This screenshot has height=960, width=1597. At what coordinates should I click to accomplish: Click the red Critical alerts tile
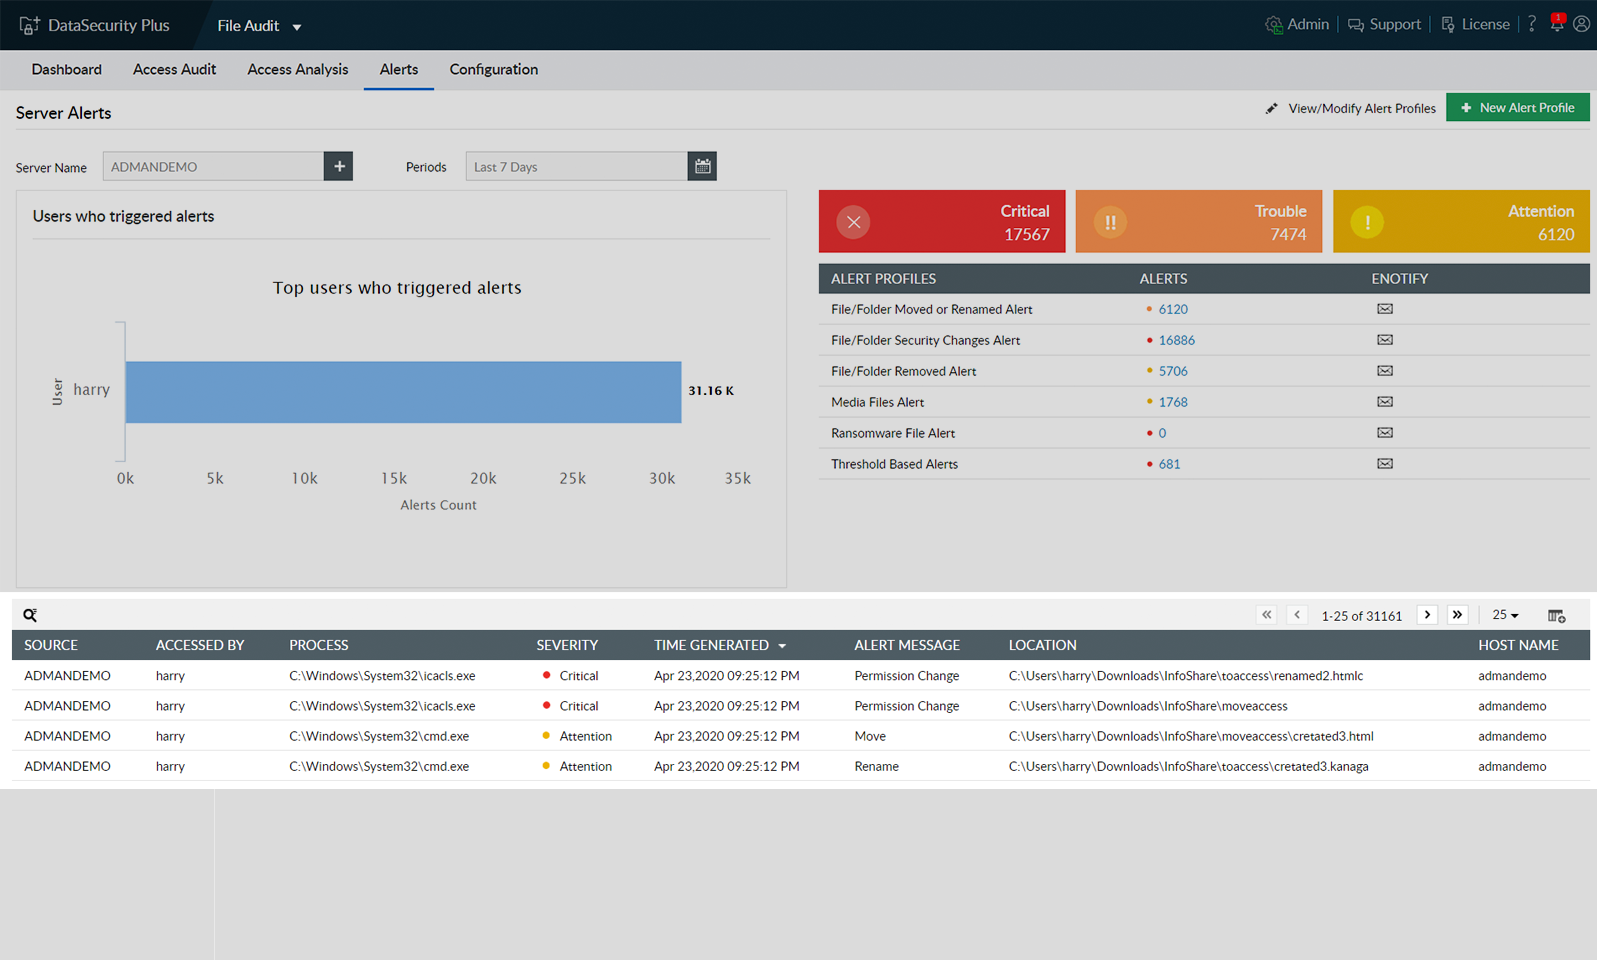(941, 221)
